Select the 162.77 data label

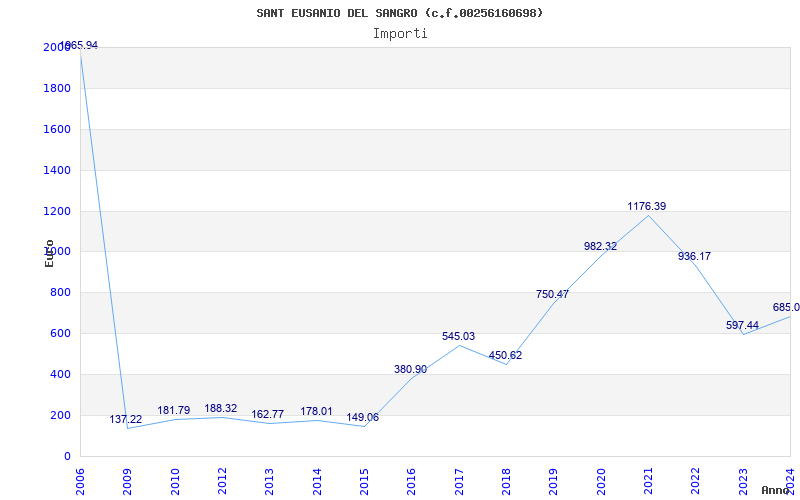coord(267,414)
